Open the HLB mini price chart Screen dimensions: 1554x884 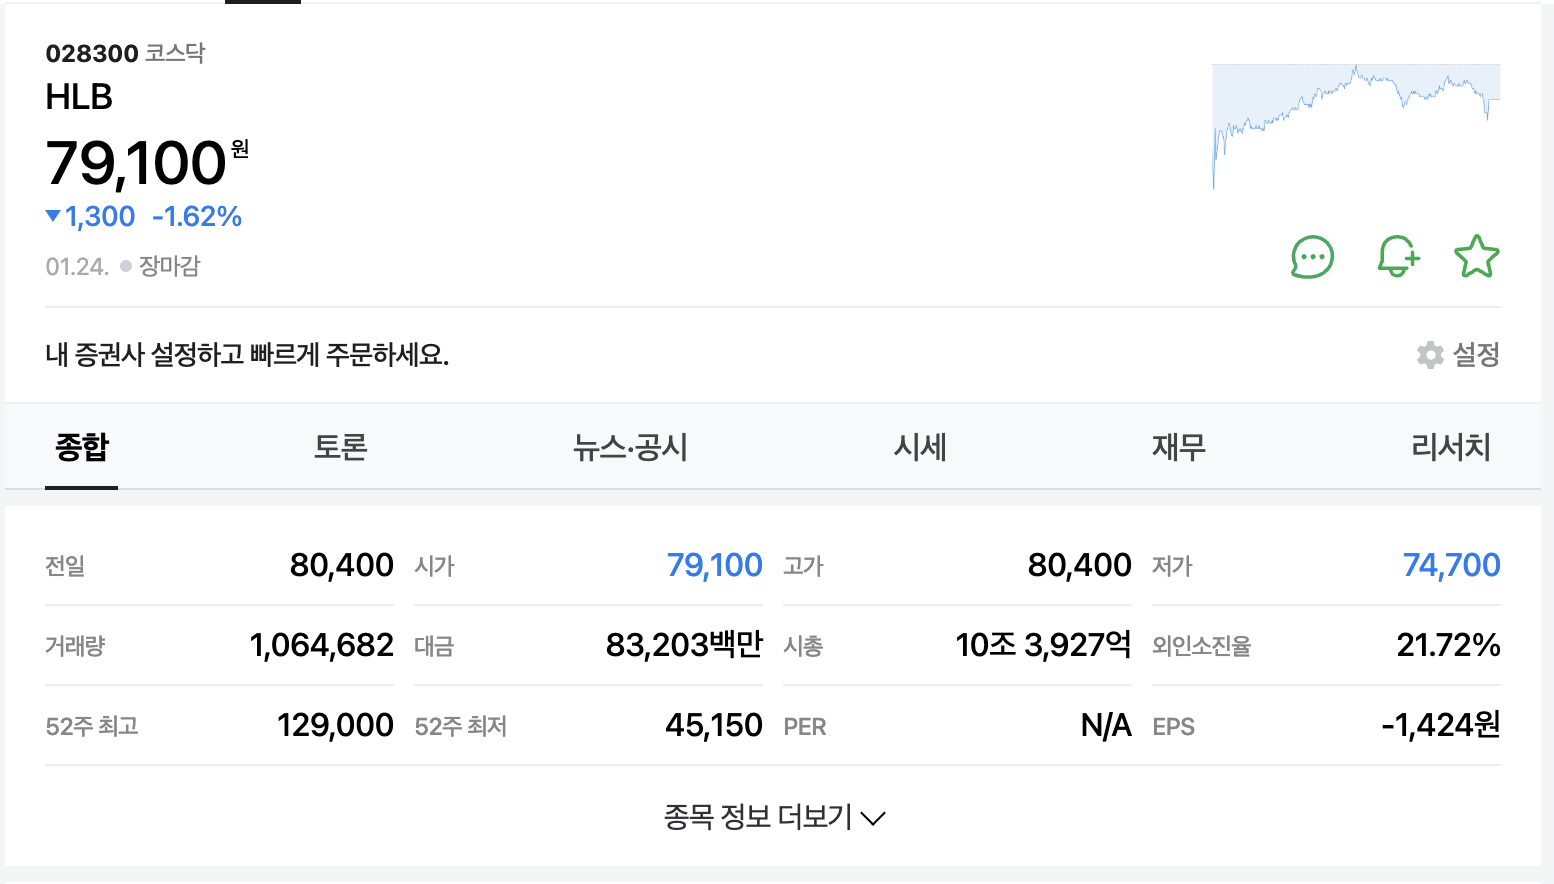click(x=1356, y=126)
